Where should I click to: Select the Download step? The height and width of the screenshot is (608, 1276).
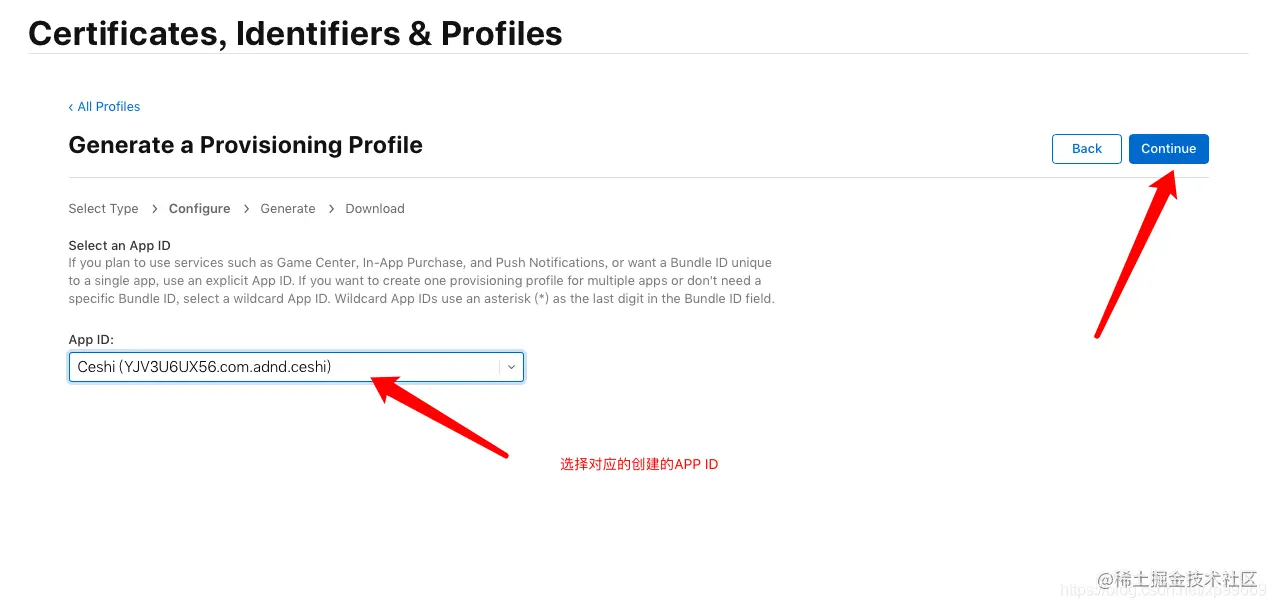click(x=375, y=209)
